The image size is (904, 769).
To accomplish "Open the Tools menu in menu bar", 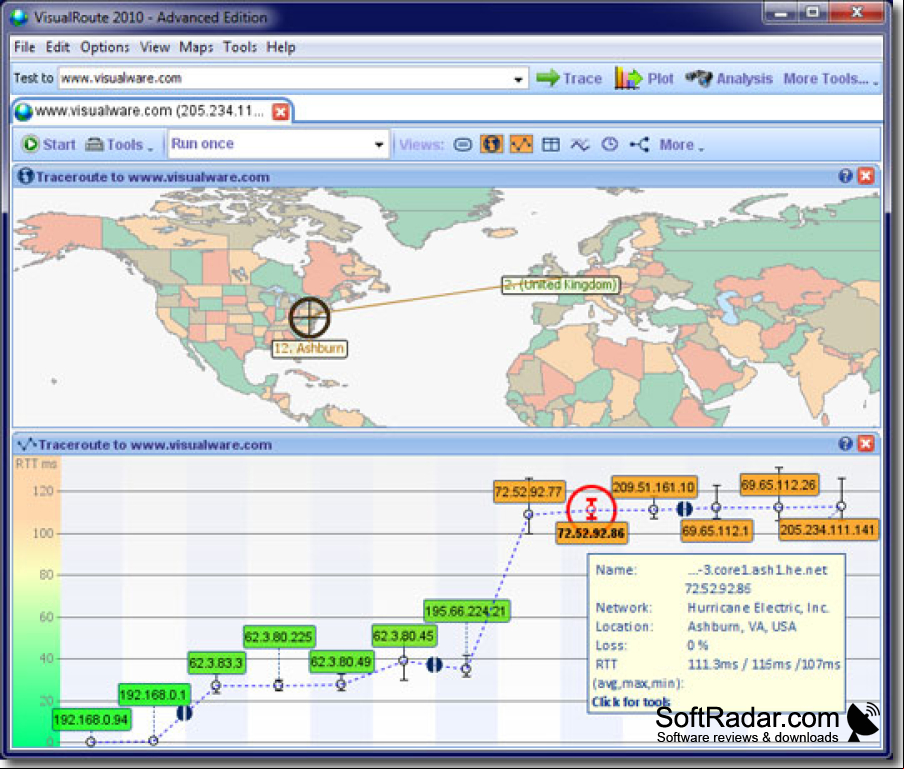I will [240, 47].
